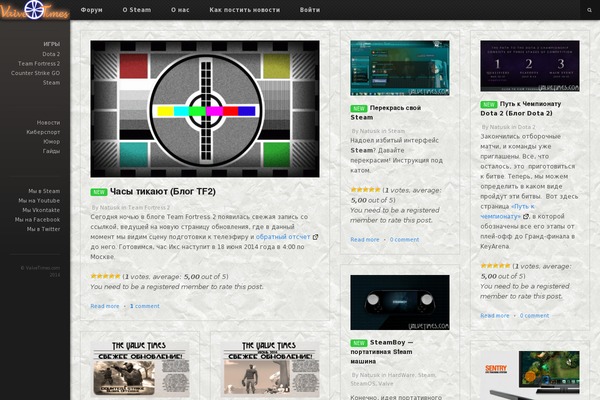Follow the 'обратный отсчет' link
Screen dimensions: 600x400
(x=283, y=237)
